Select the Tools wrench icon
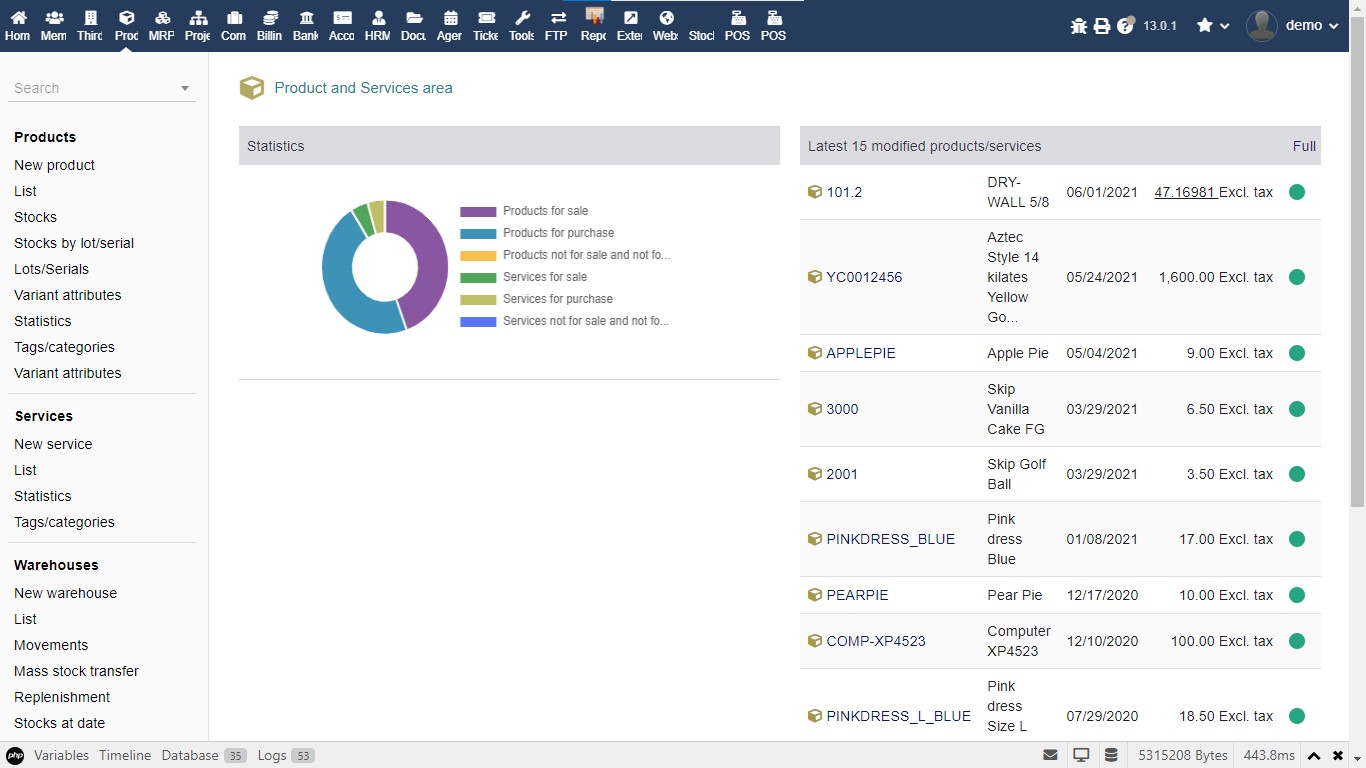Viewport: 1366px width, 768px height. [x=521, y=25]
